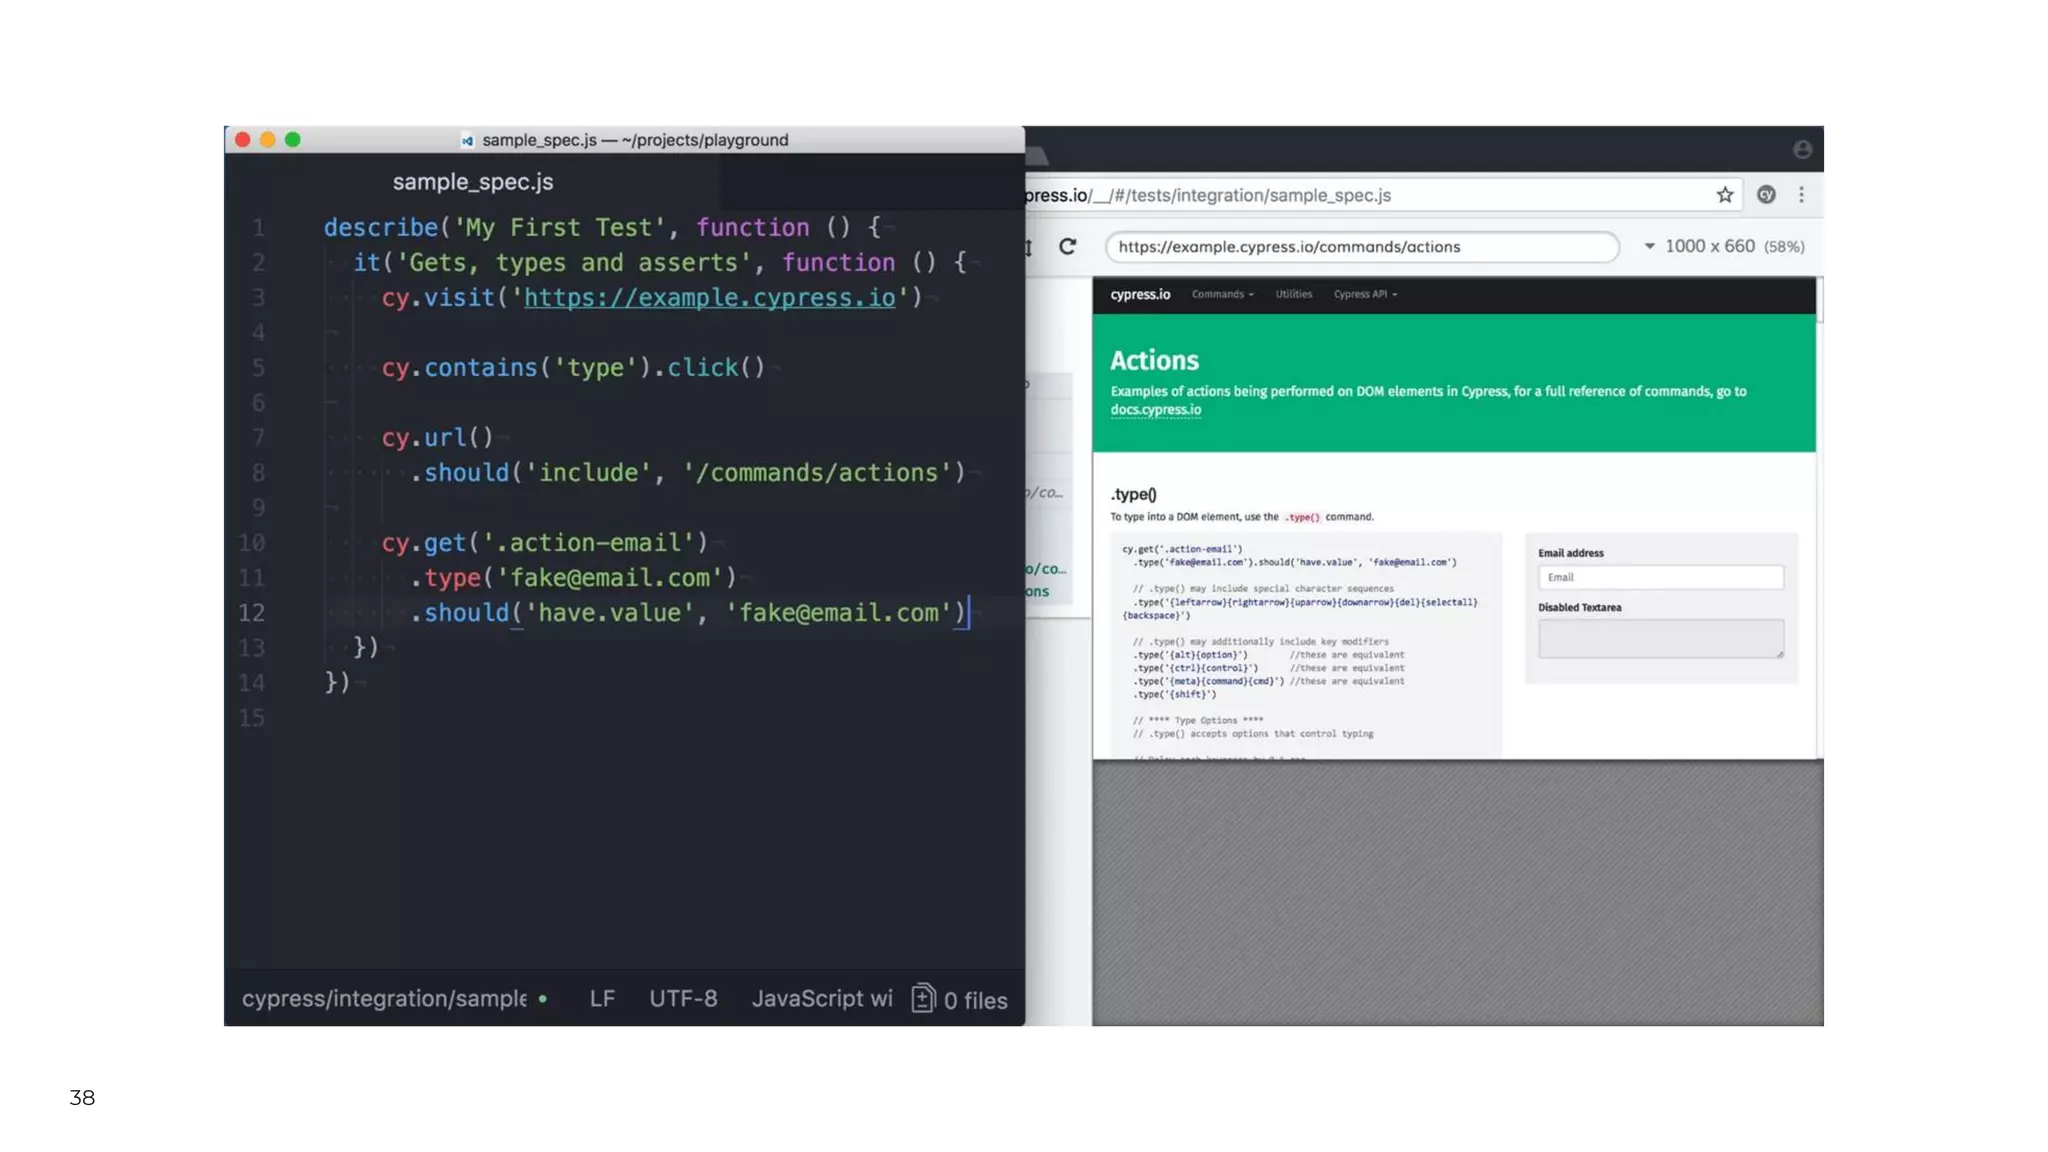Image resolution: width=2048 pixels, height=1152 pixels.
Task: Bookmark page with the star icon
Action: [x=1724, y=195]
